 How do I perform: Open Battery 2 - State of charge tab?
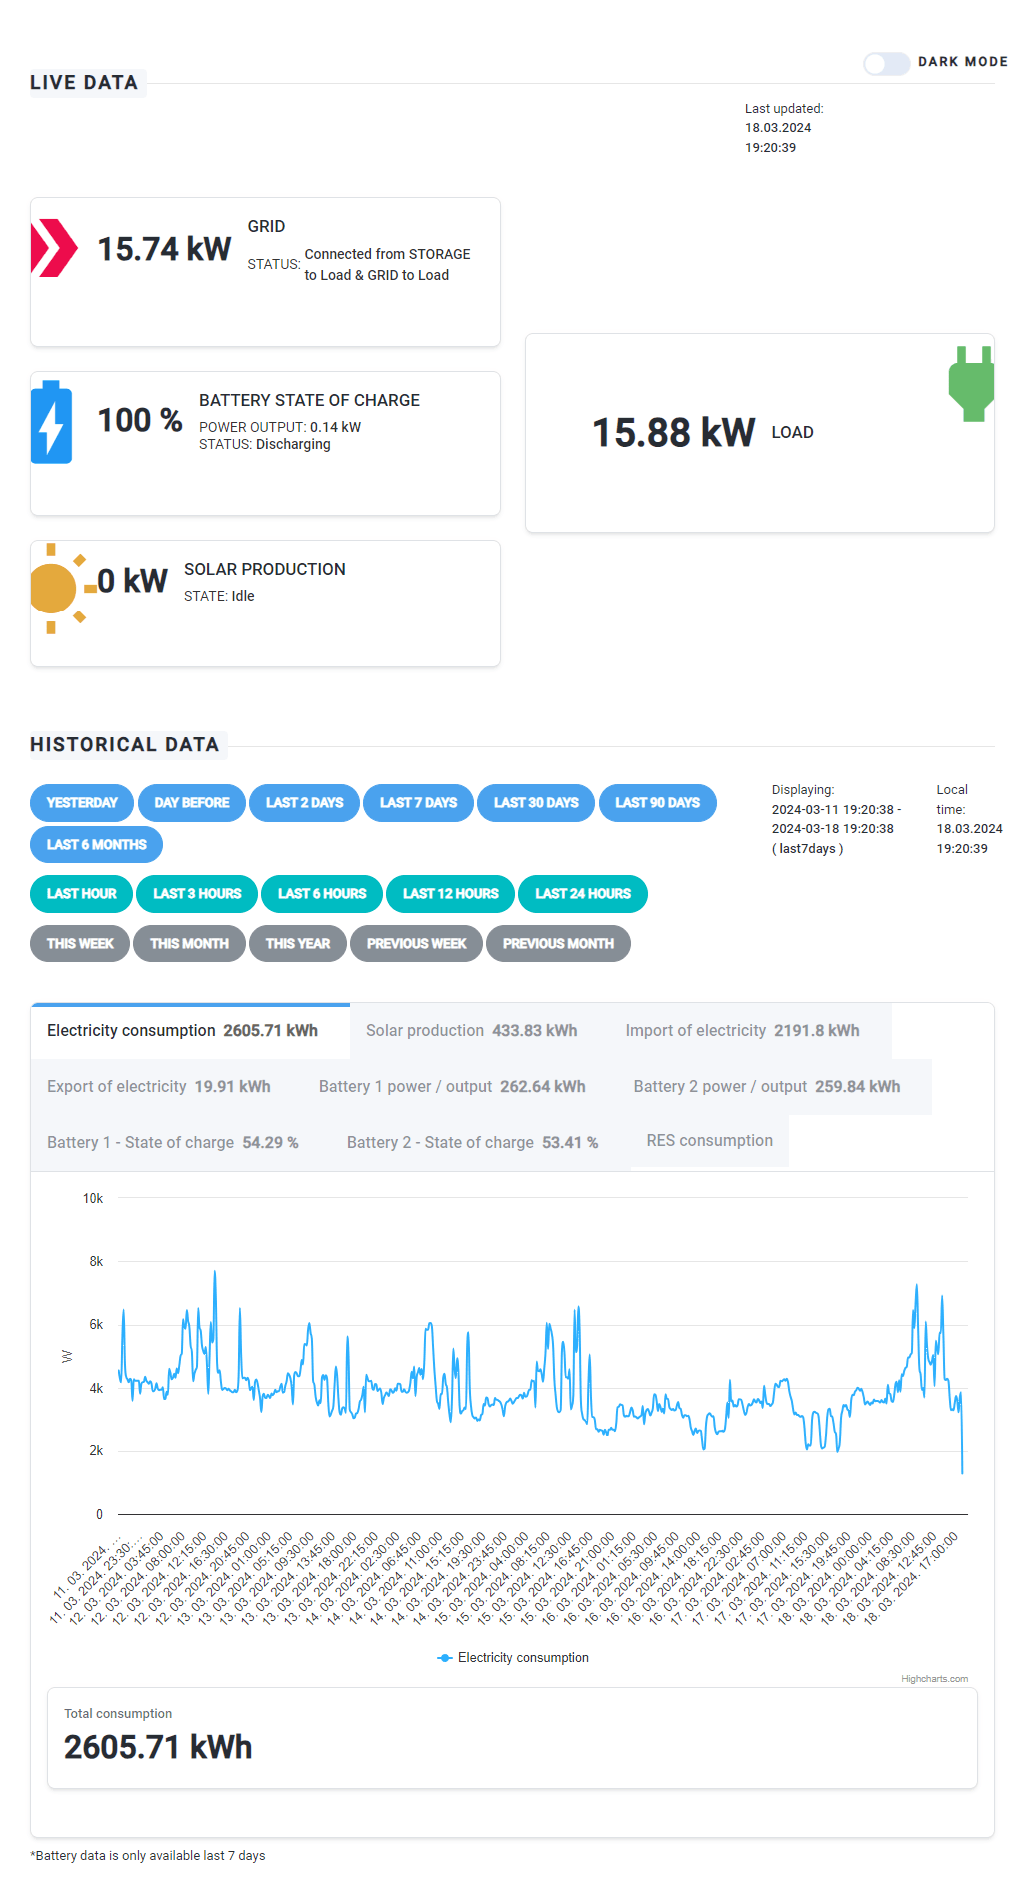472,1143
